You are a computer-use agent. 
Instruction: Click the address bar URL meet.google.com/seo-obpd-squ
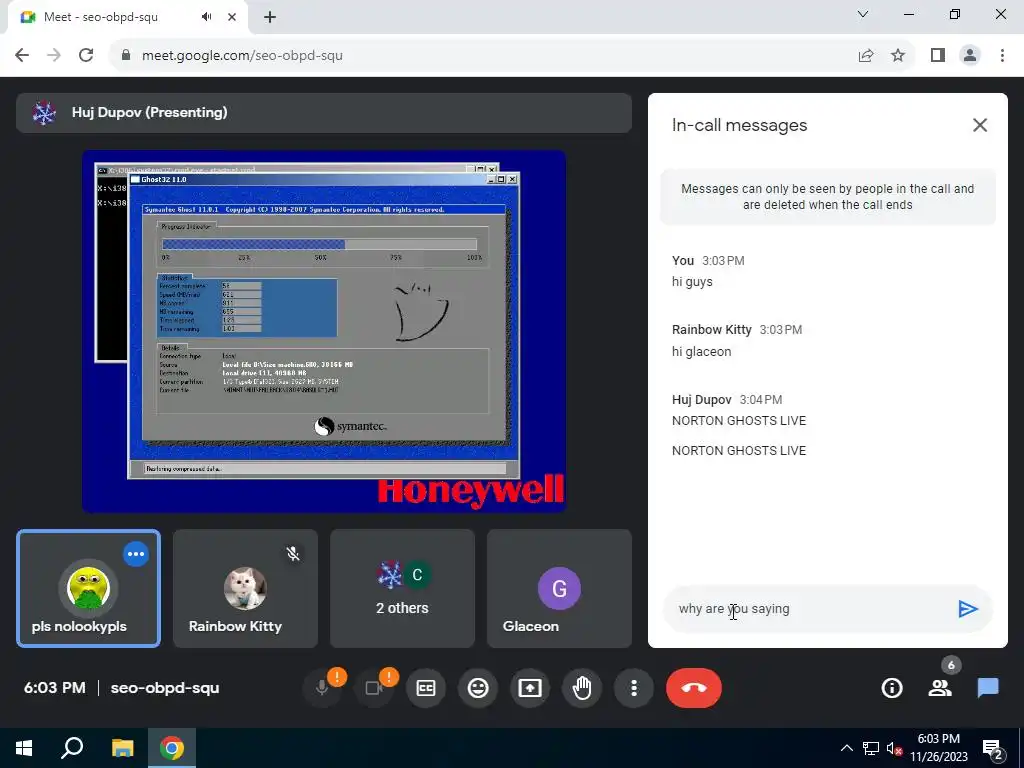(242, 56)
